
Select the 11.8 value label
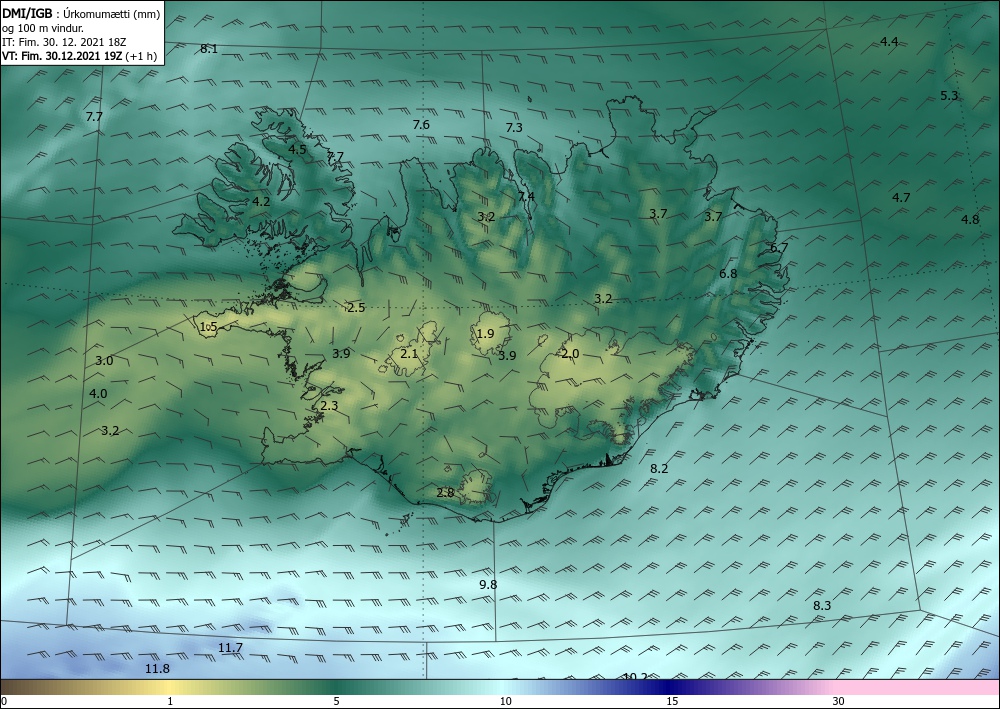click(158, 668)
